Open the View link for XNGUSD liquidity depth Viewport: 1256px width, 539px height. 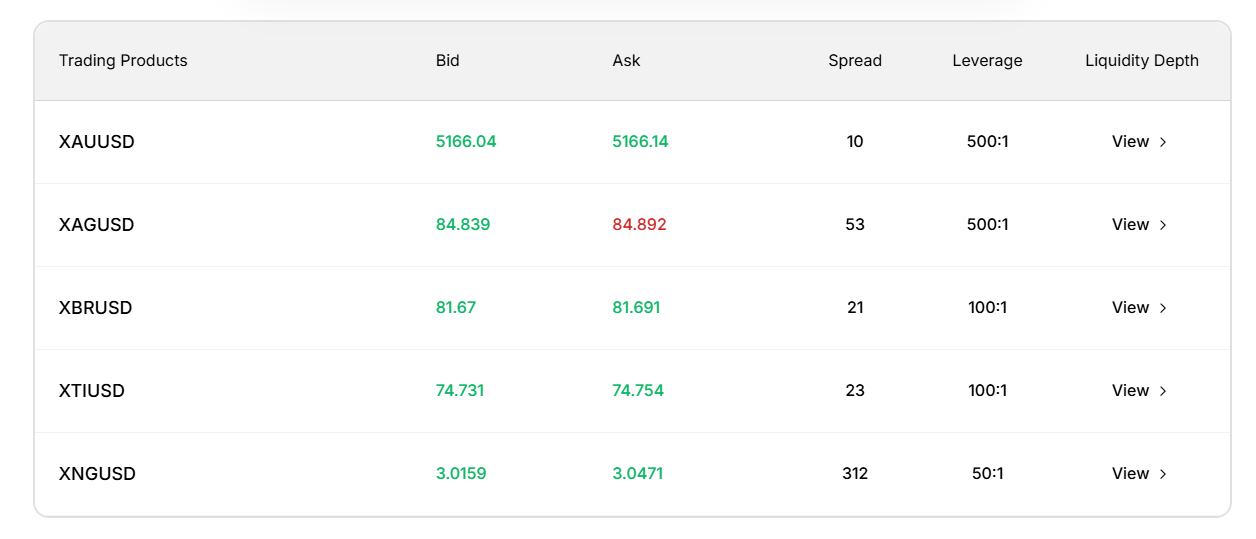point(1130,474)
